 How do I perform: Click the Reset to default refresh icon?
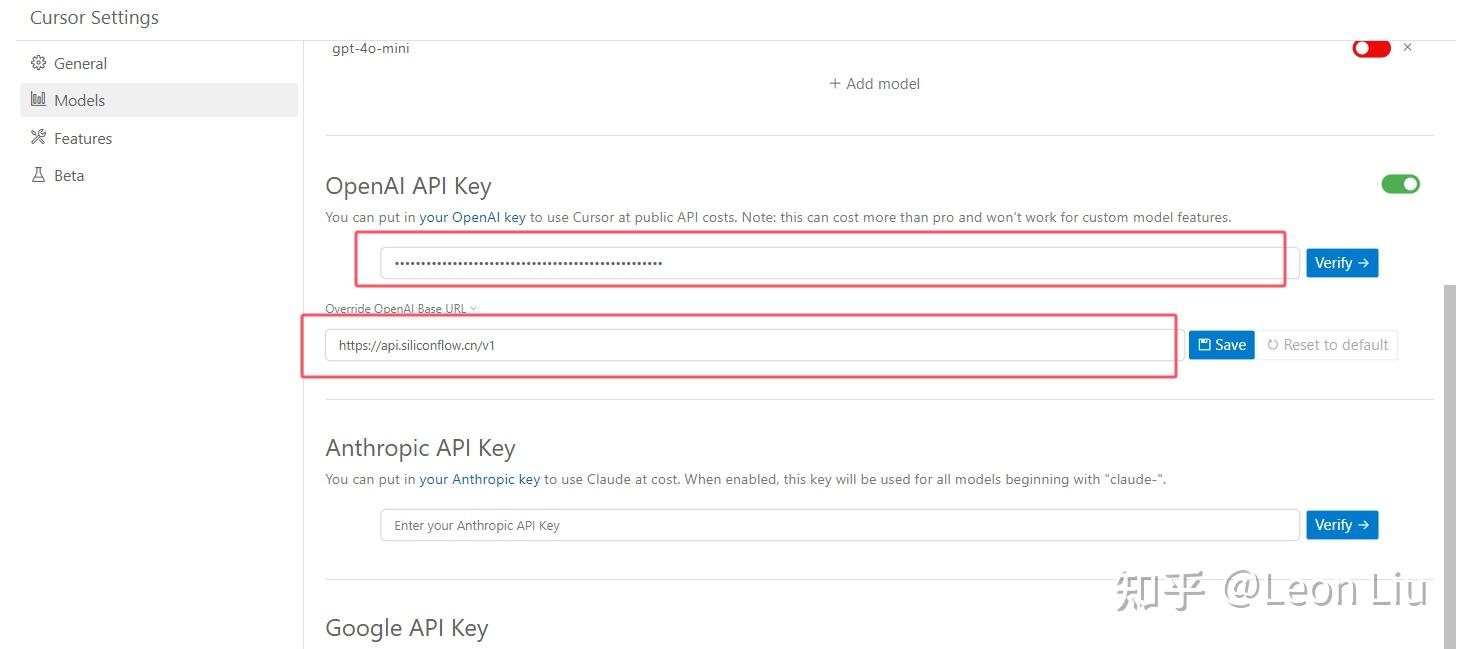coord(1273,345)
